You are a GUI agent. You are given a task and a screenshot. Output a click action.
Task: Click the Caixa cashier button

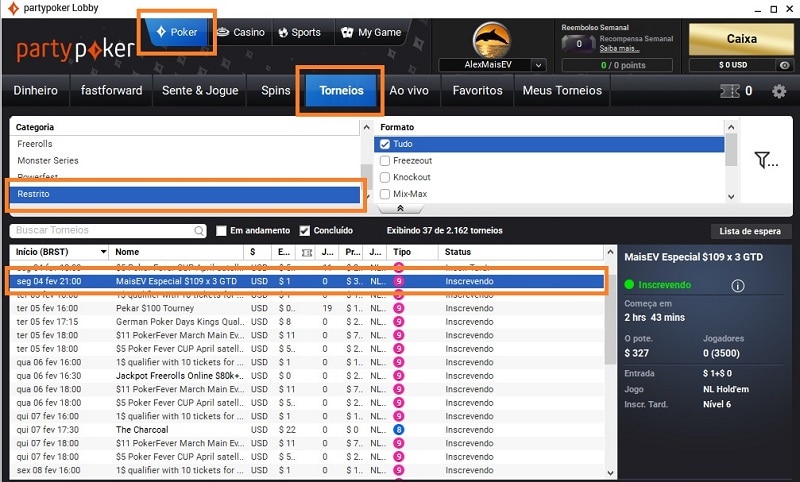click(741, 39)
